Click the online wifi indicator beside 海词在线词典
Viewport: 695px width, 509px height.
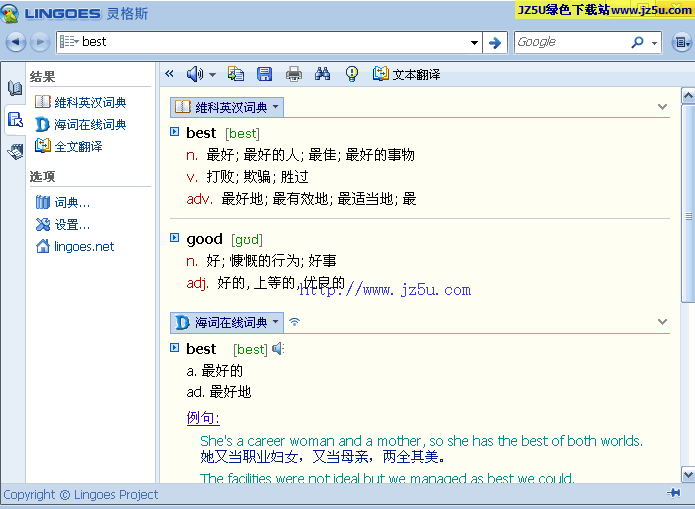tap(294, 321)
